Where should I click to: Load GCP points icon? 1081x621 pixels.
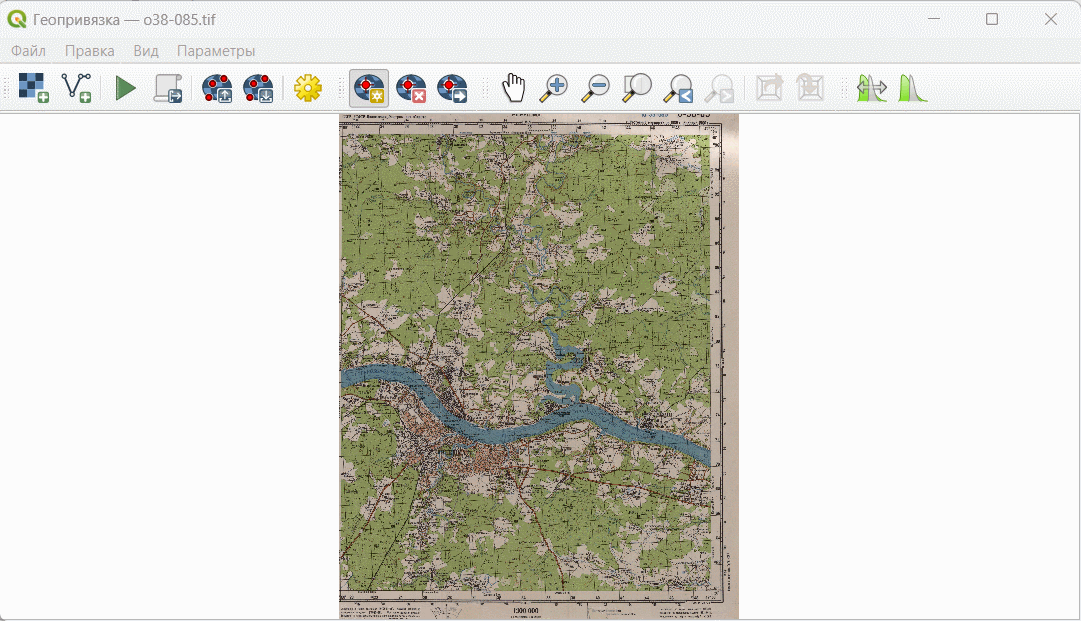point(217,88)
